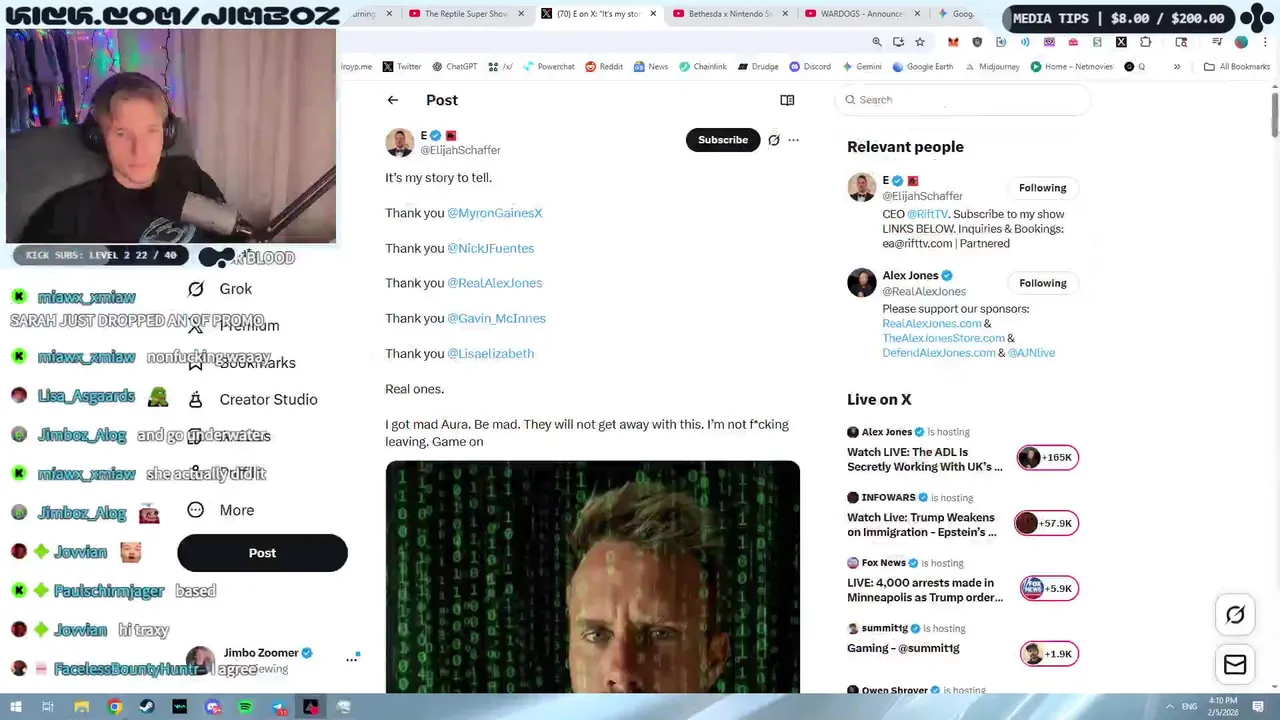Focus the X Search field
1280x720 pixels.
click(962, 100)
